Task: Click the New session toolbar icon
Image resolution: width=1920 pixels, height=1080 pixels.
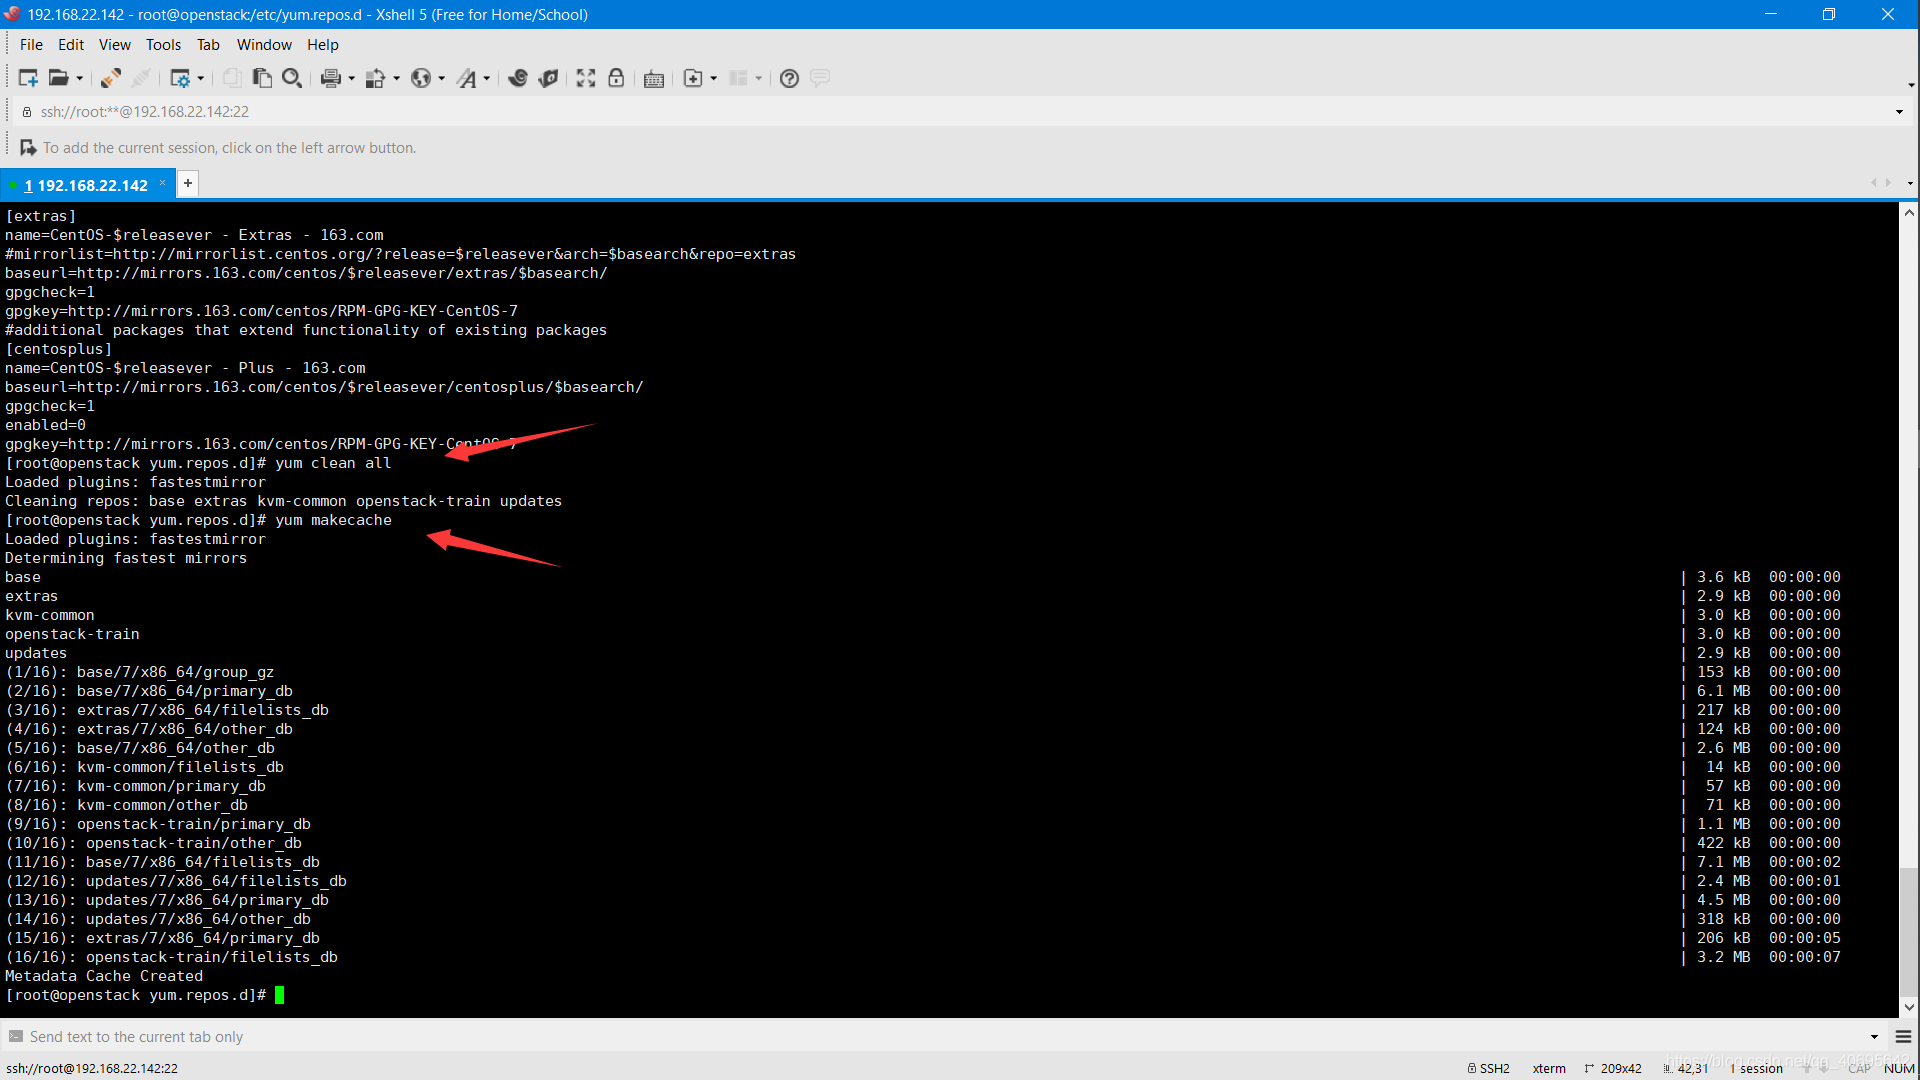Action: coord(28,78)
